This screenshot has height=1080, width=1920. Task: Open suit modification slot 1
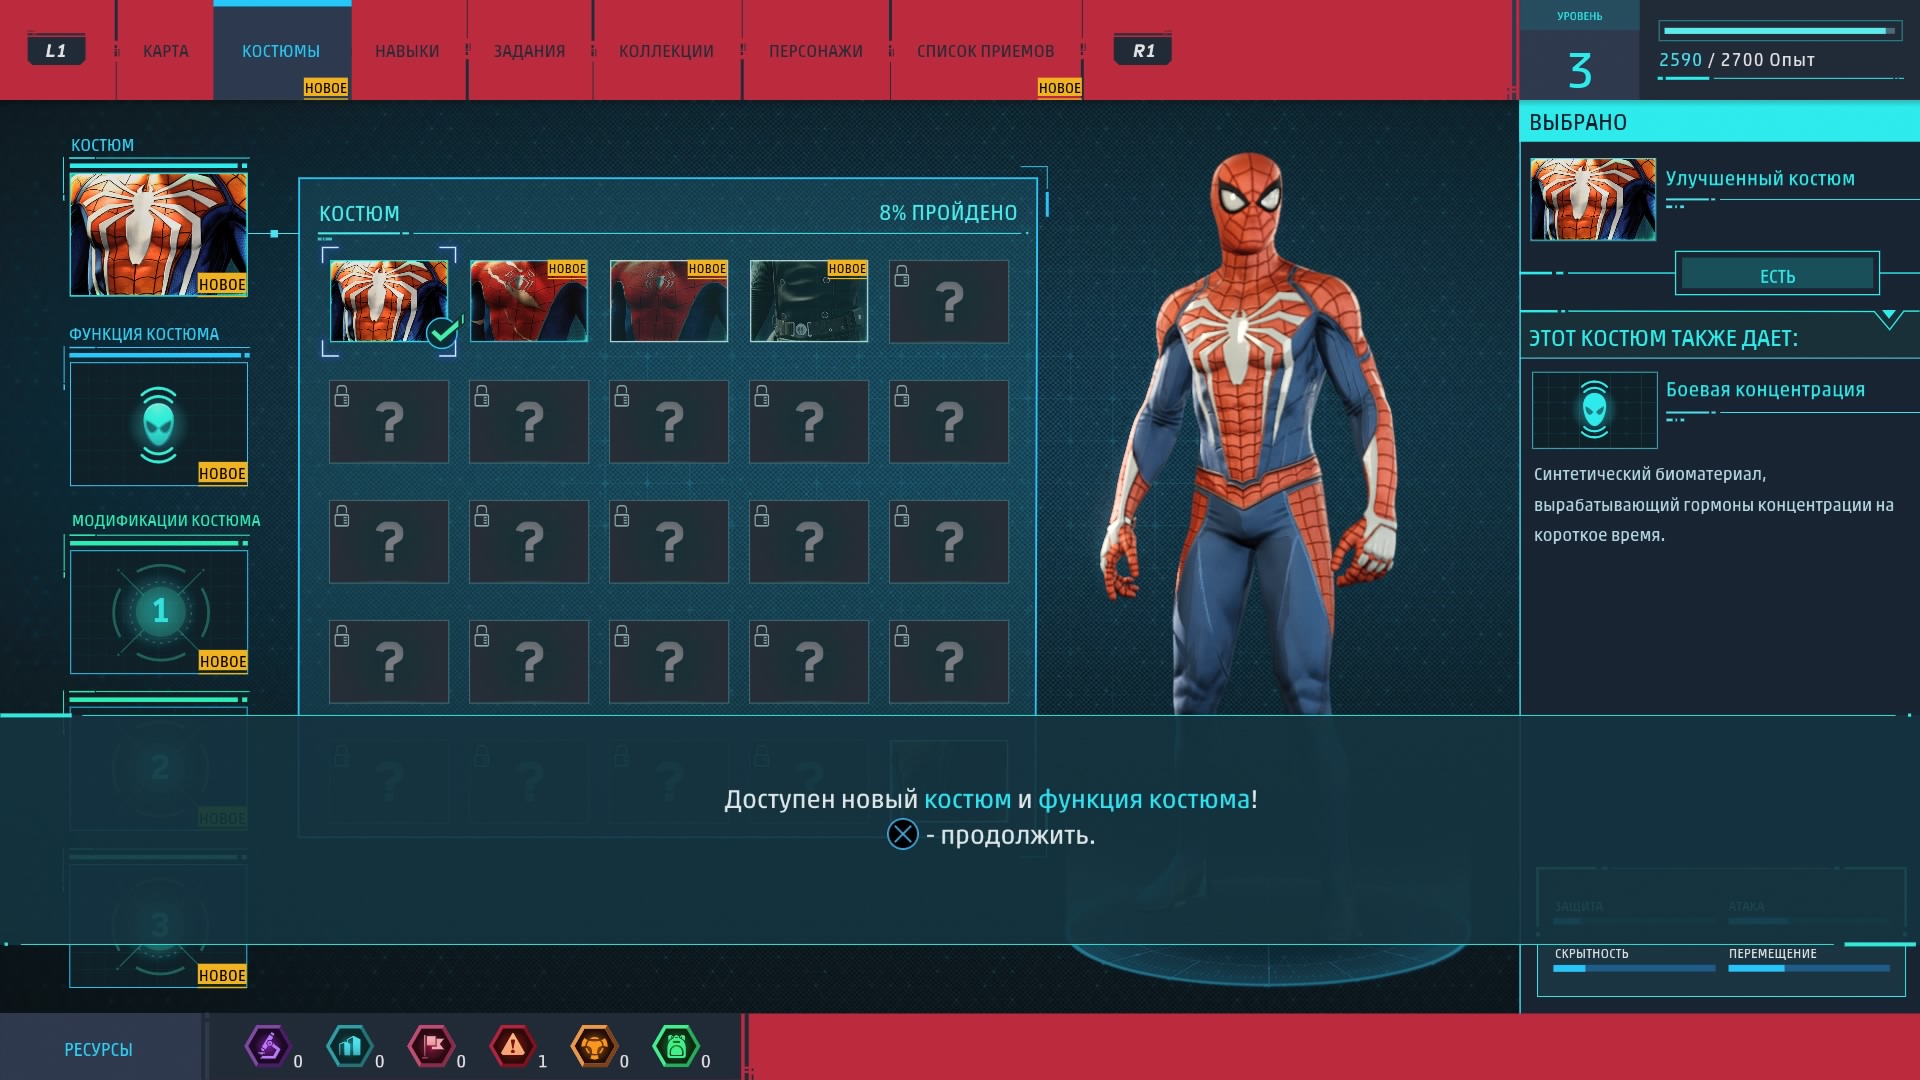(159, 611)
